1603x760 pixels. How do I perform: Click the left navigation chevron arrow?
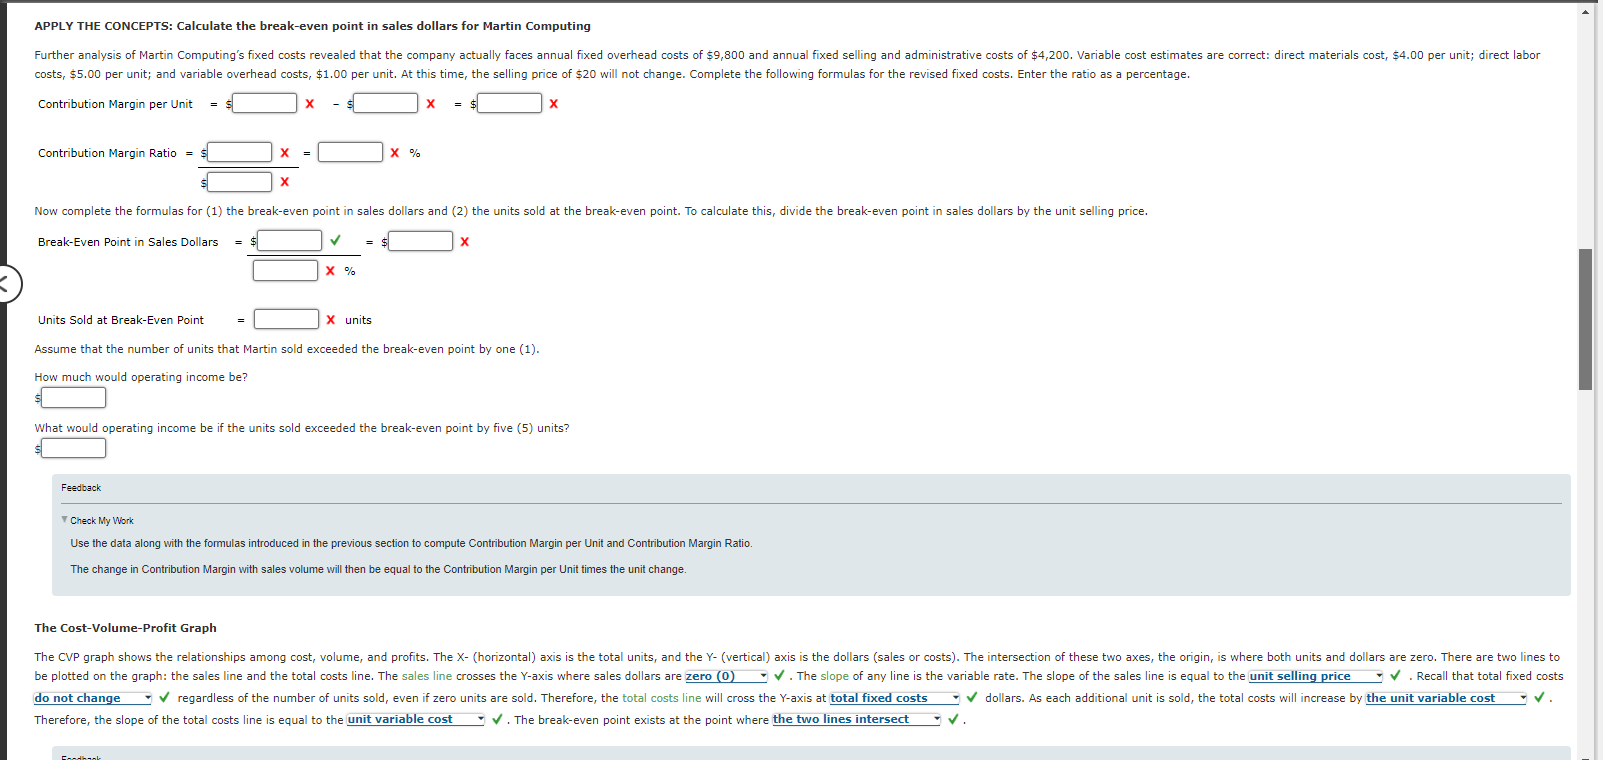point(7,284)
